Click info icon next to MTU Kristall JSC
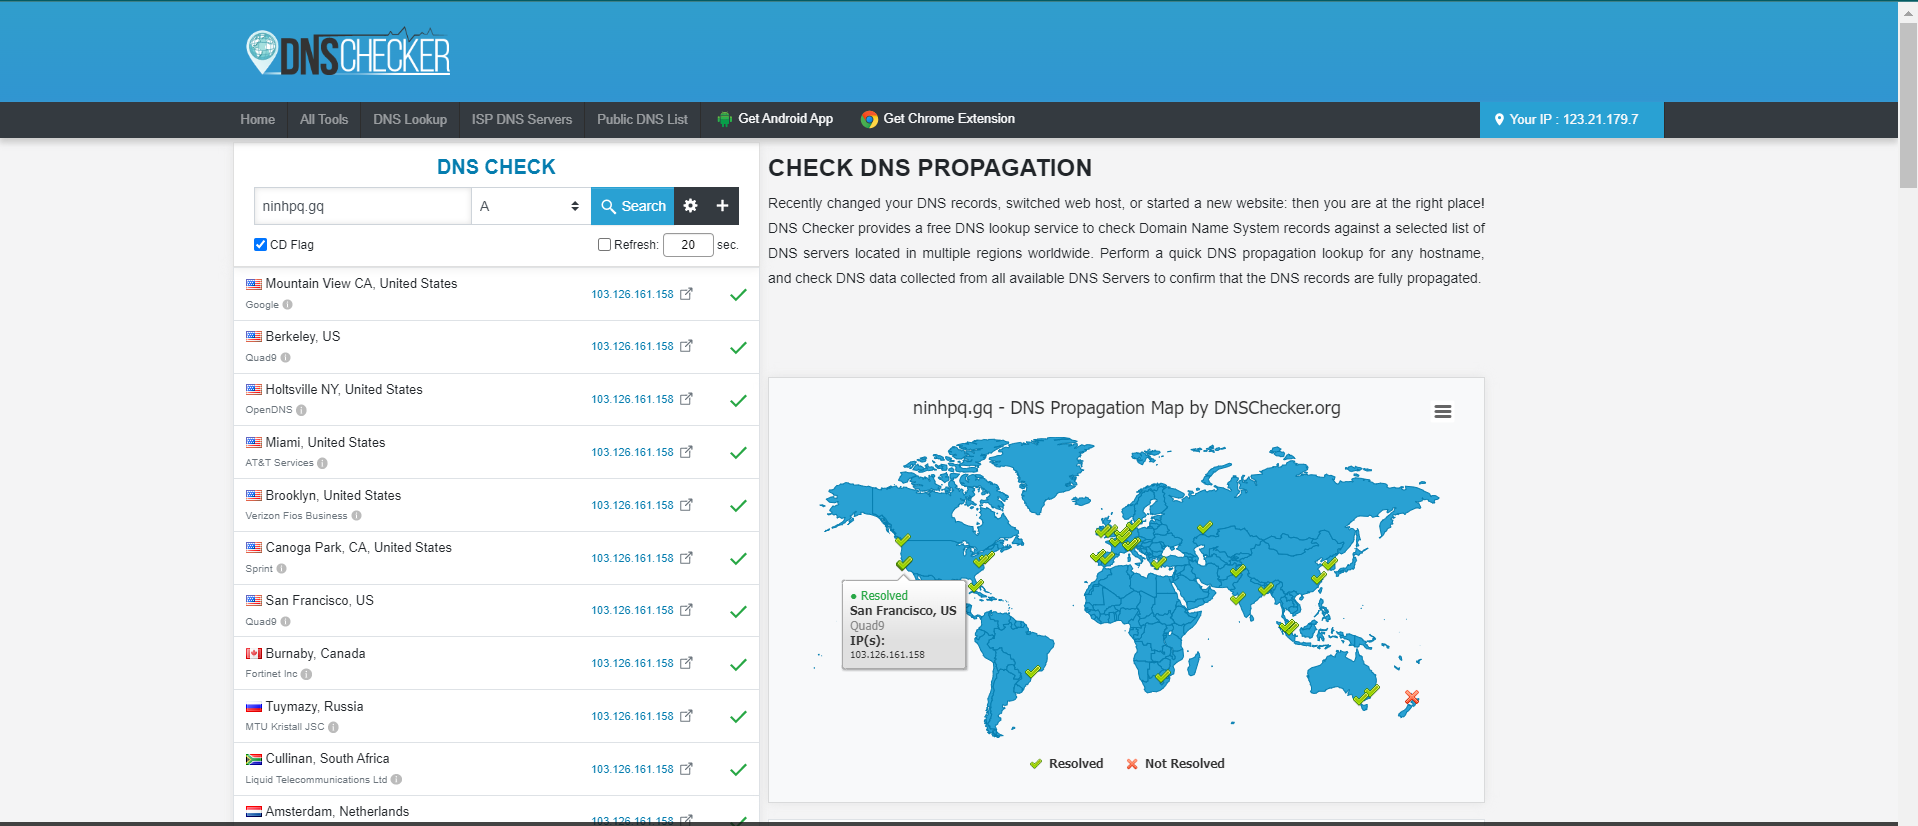This screenshot has width=1918, height=826. (x=333, y=727)
